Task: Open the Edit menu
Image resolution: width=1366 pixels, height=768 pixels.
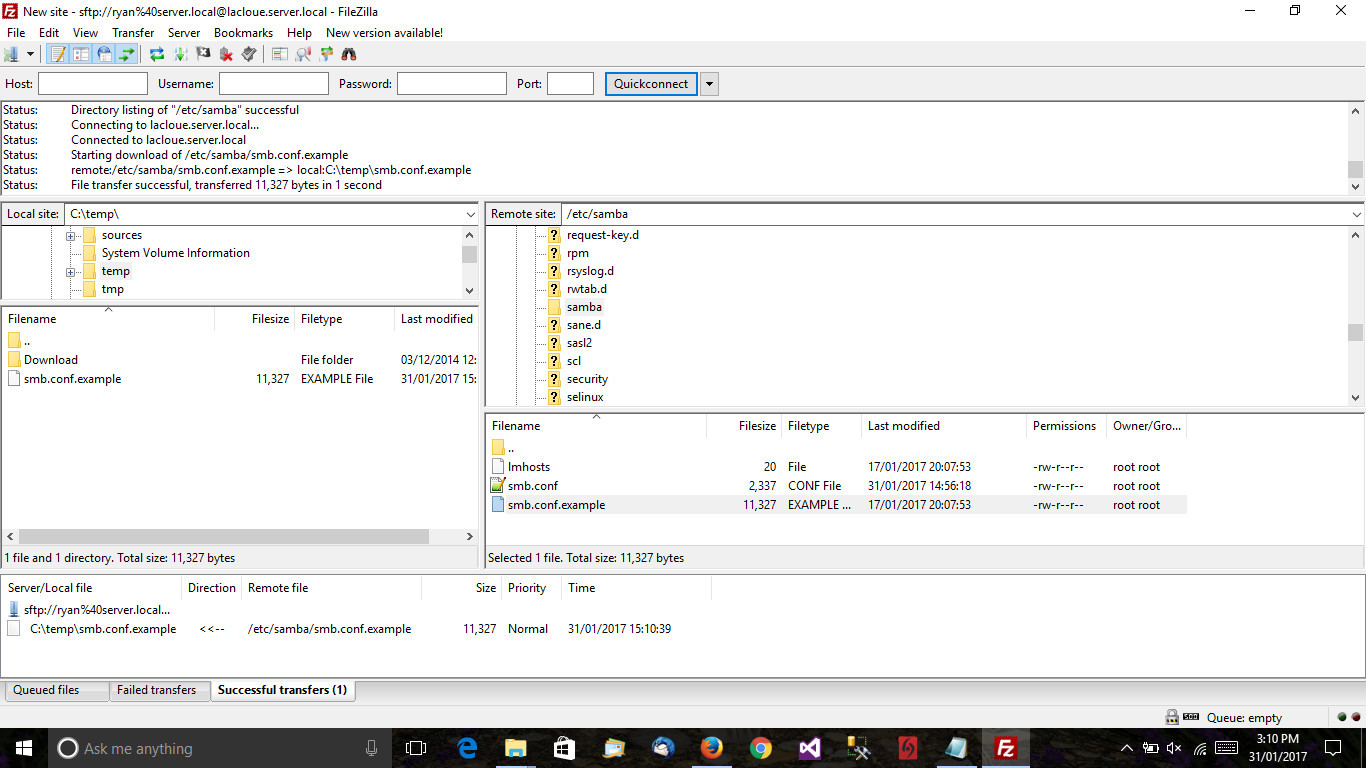Action: point(49,33)
